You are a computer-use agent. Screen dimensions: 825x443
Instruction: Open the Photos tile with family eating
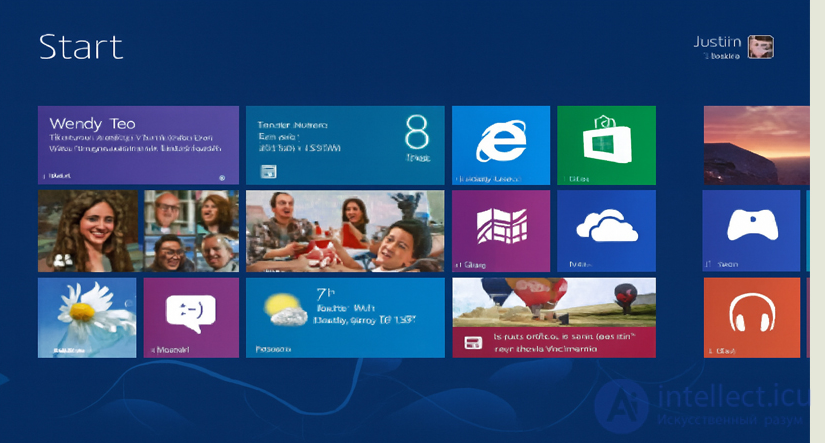(x=345, y=231)
